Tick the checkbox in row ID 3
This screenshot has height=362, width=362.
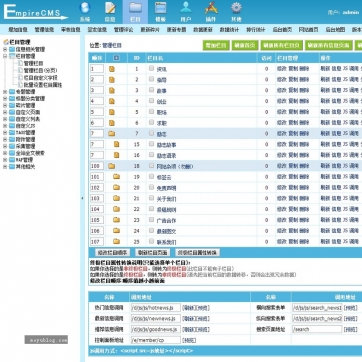point(151,90)
